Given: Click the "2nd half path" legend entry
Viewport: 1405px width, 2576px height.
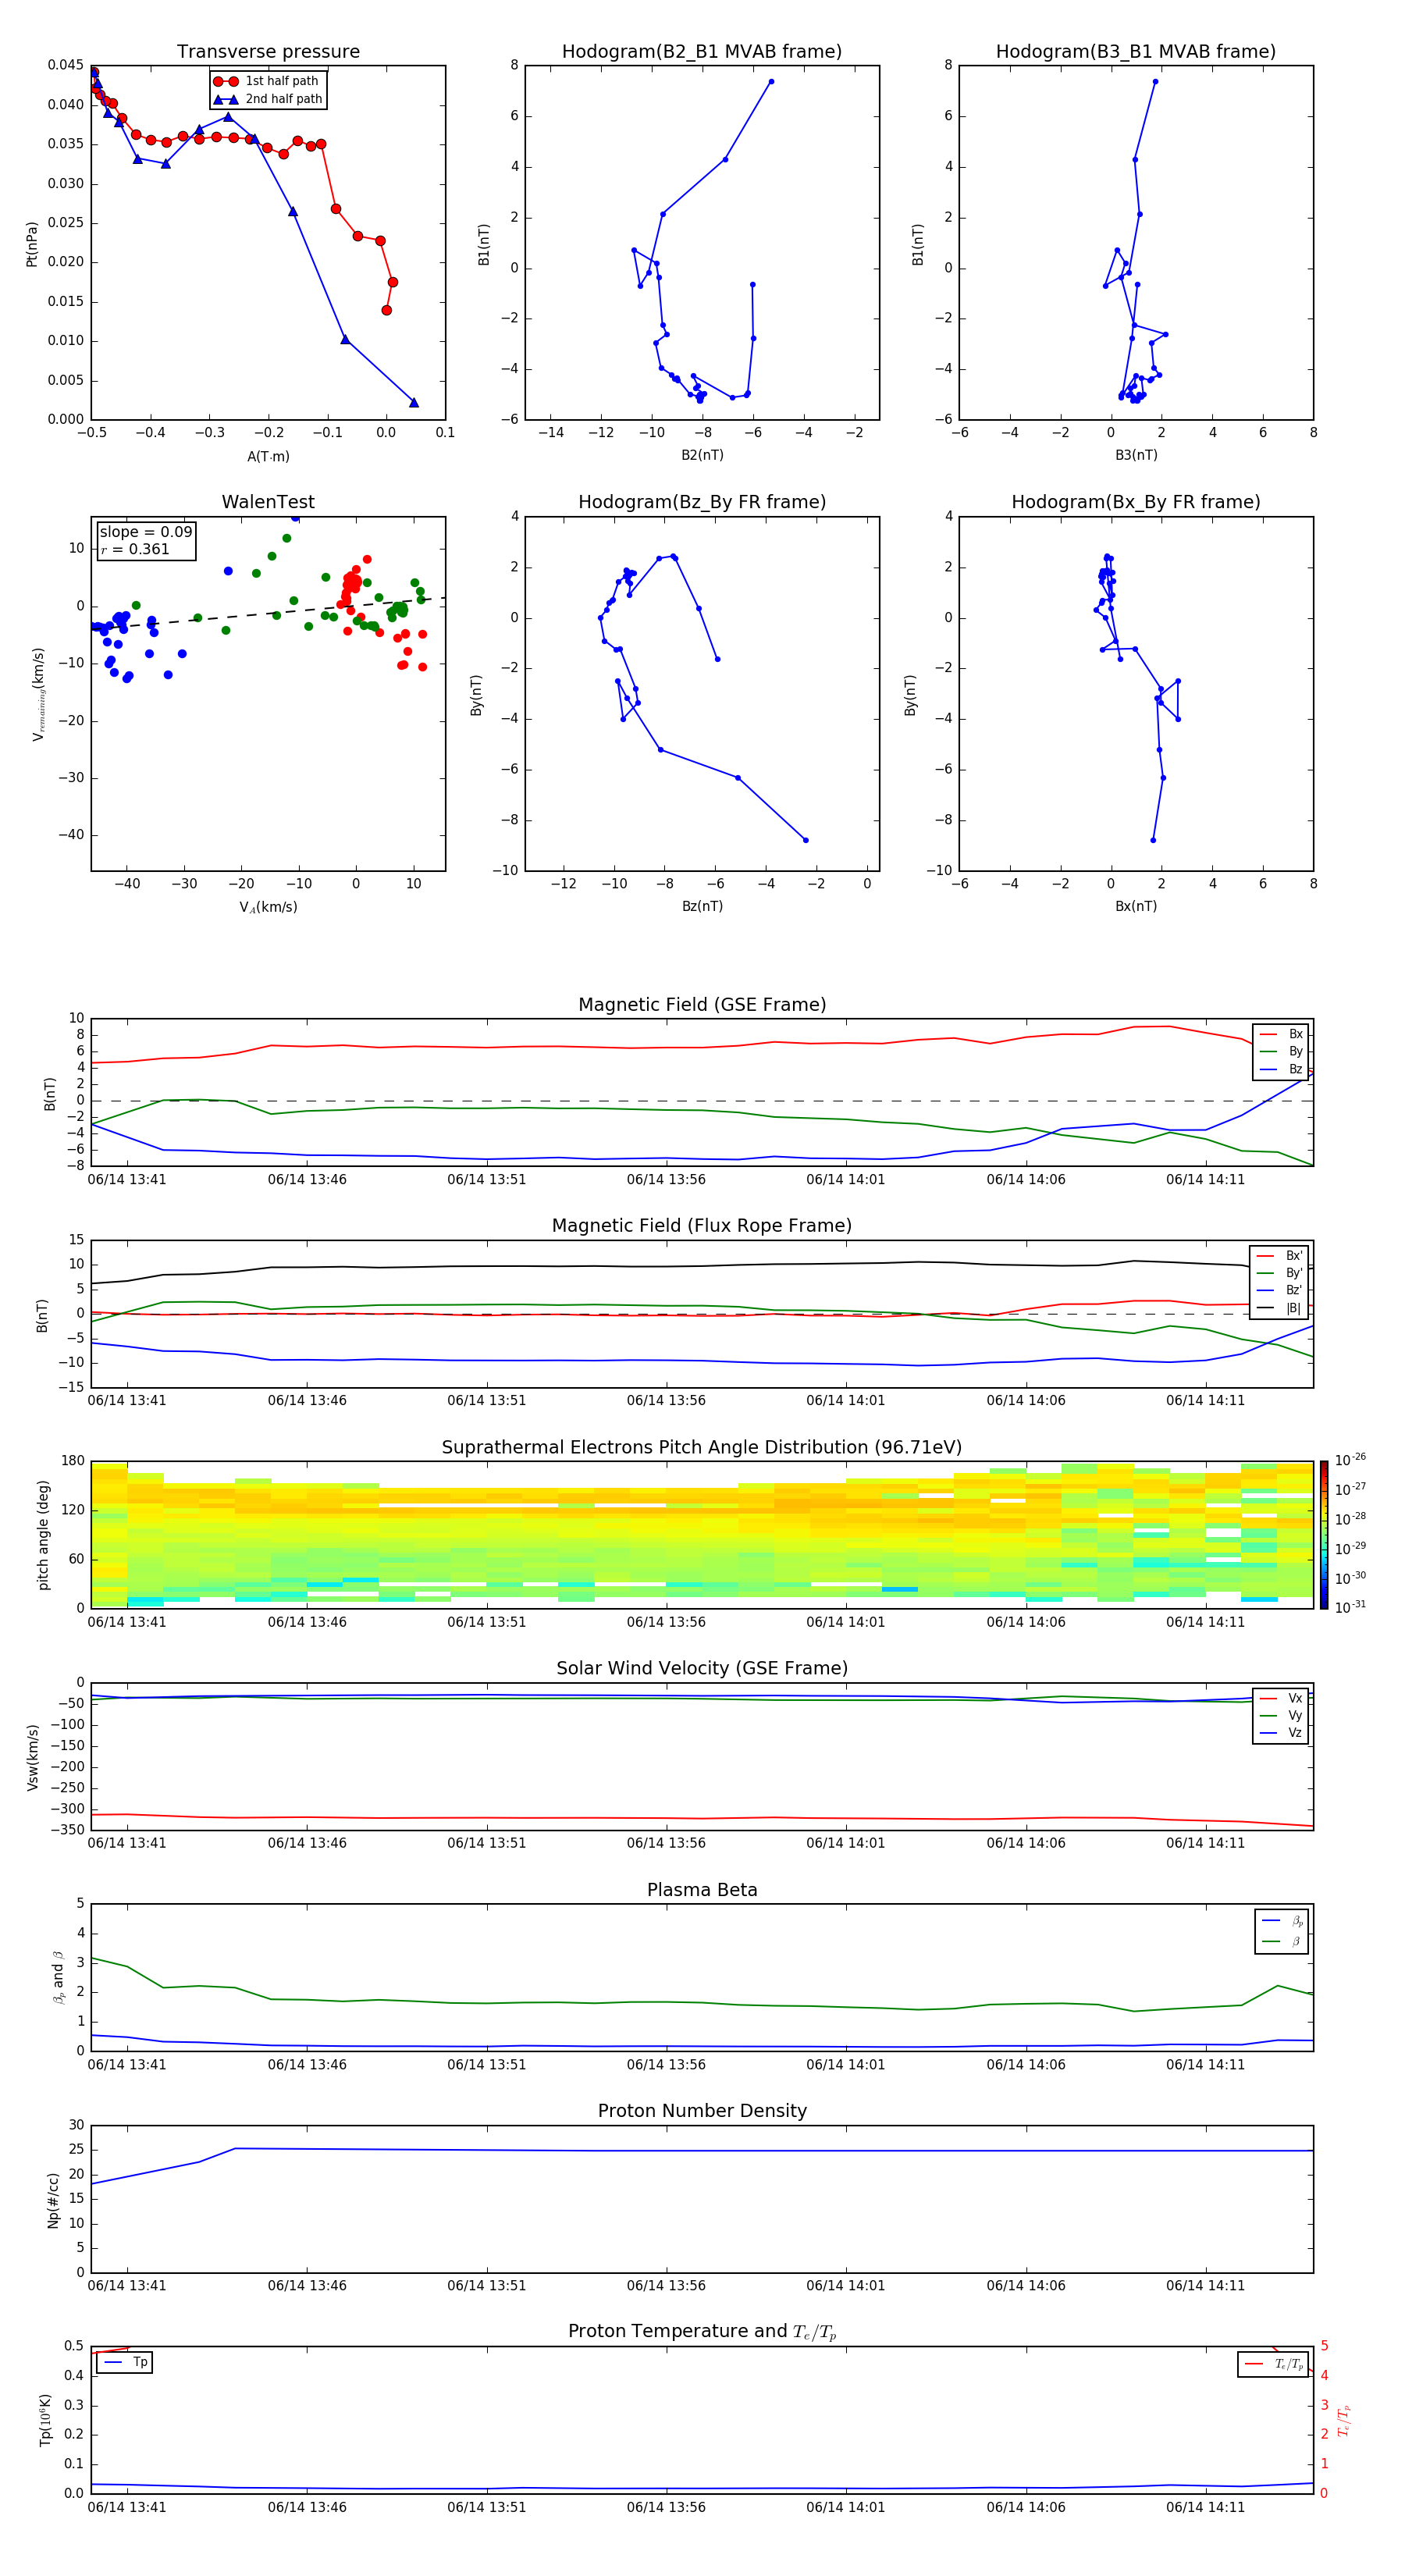Looking at the screenshot, I should click(x=267, y=99).
